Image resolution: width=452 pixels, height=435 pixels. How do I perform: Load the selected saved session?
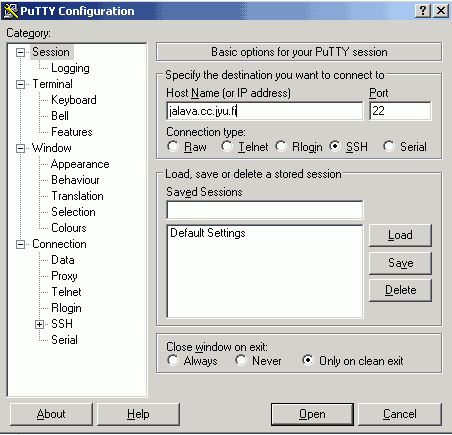click(x=400, y=235)
